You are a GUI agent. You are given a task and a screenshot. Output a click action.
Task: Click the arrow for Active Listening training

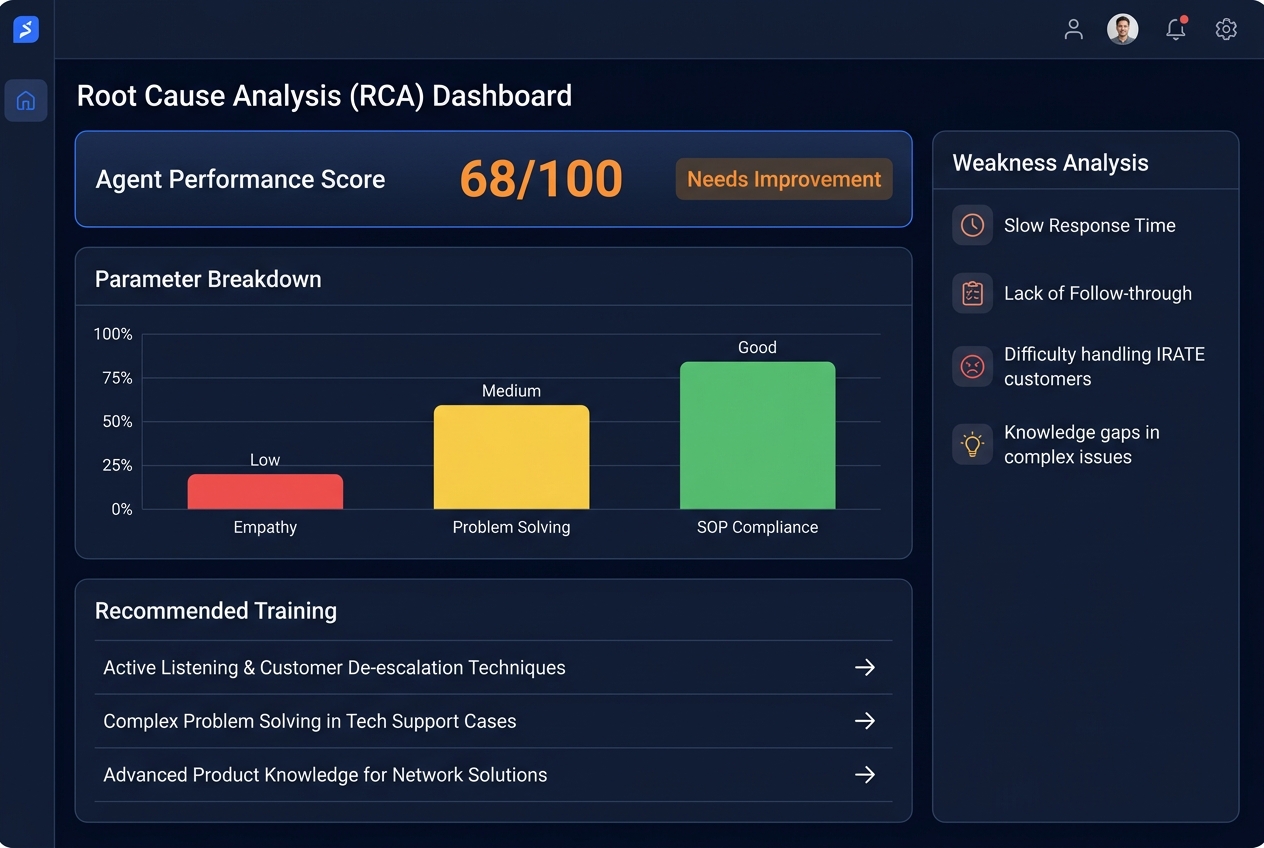coord(865,667)
